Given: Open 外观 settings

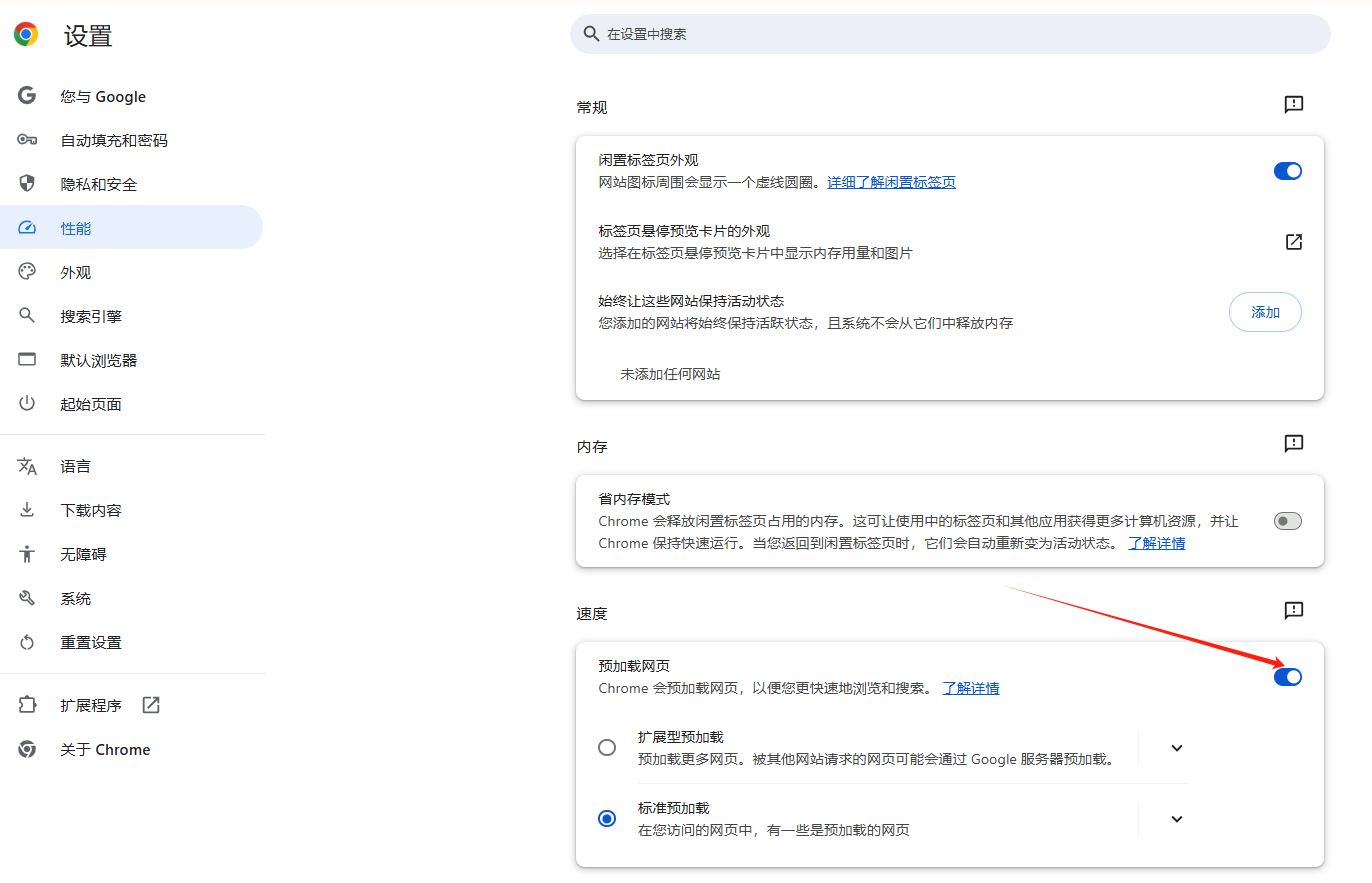Looking at the screenshot, I should [x=132, y=272].
